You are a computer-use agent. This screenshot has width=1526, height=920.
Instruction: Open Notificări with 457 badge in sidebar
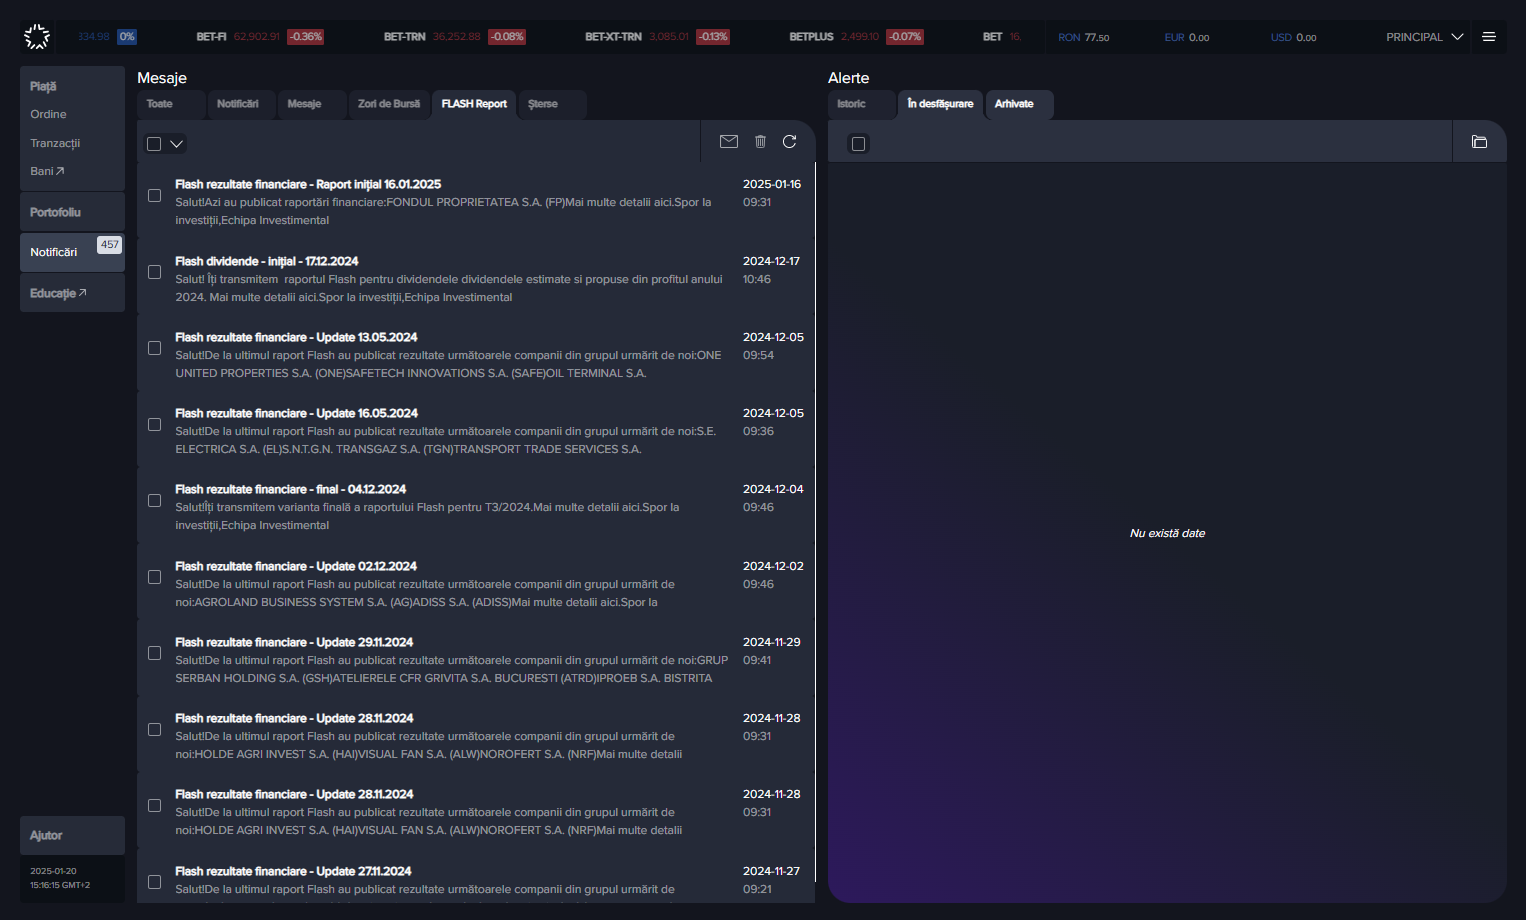point(72,252)
